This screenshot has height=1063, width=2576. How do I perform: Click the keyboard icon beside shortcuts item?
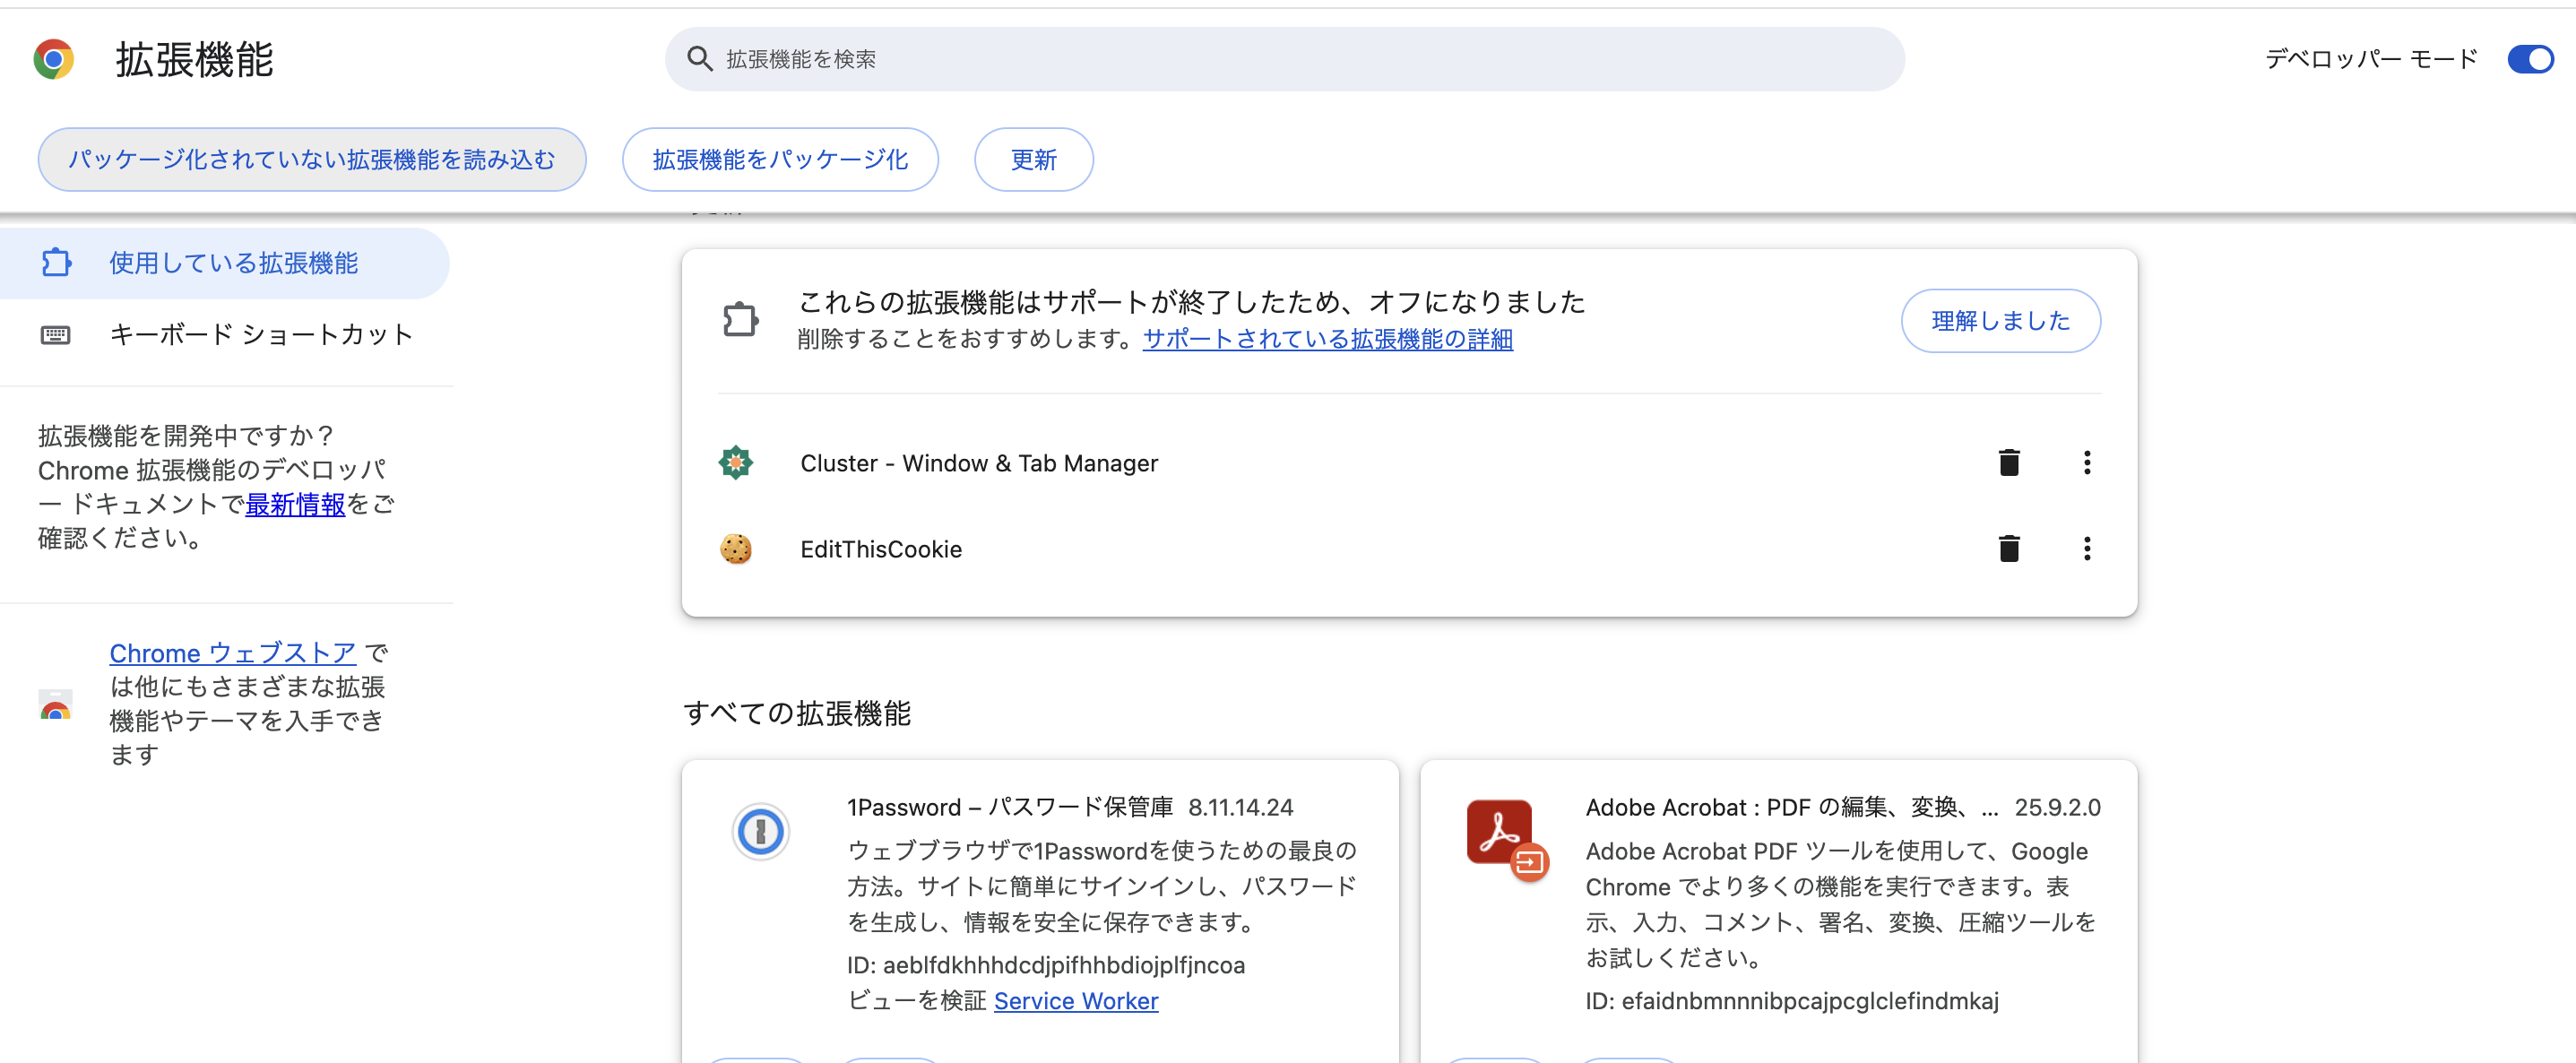pos(56,335)
